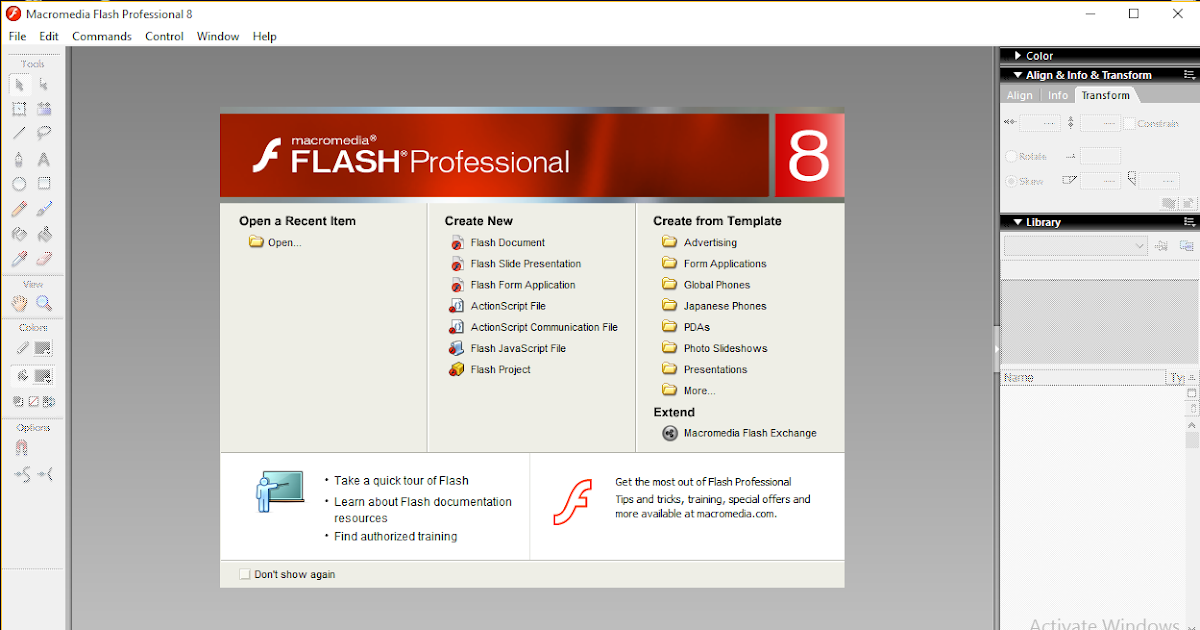Open the Transform panel options menu
Screen dimensions: 1200x630
1190,75
